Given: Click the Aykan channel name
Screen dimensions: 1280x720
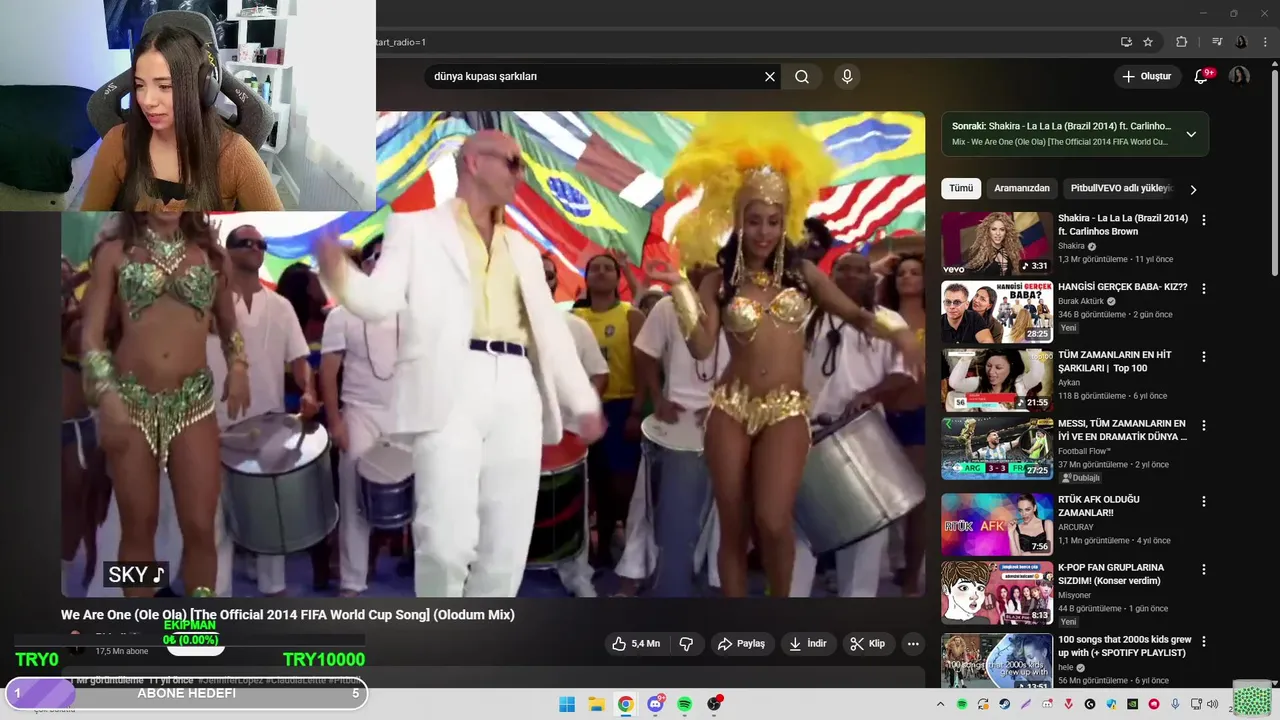Looking at the screenshot, I should click(1069, 382).
